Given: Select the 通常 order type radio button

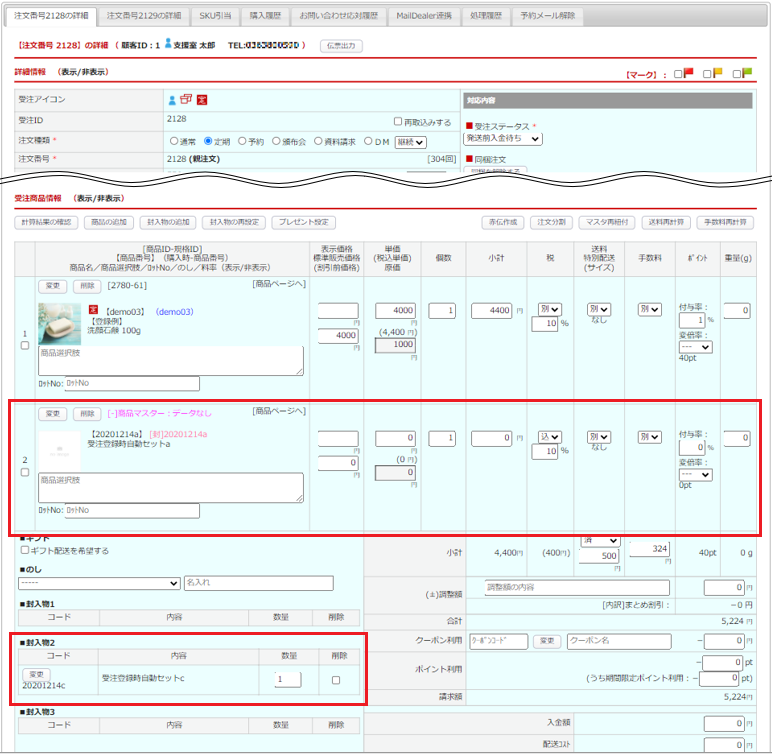Looking at the screenshot, I should 174,142.
